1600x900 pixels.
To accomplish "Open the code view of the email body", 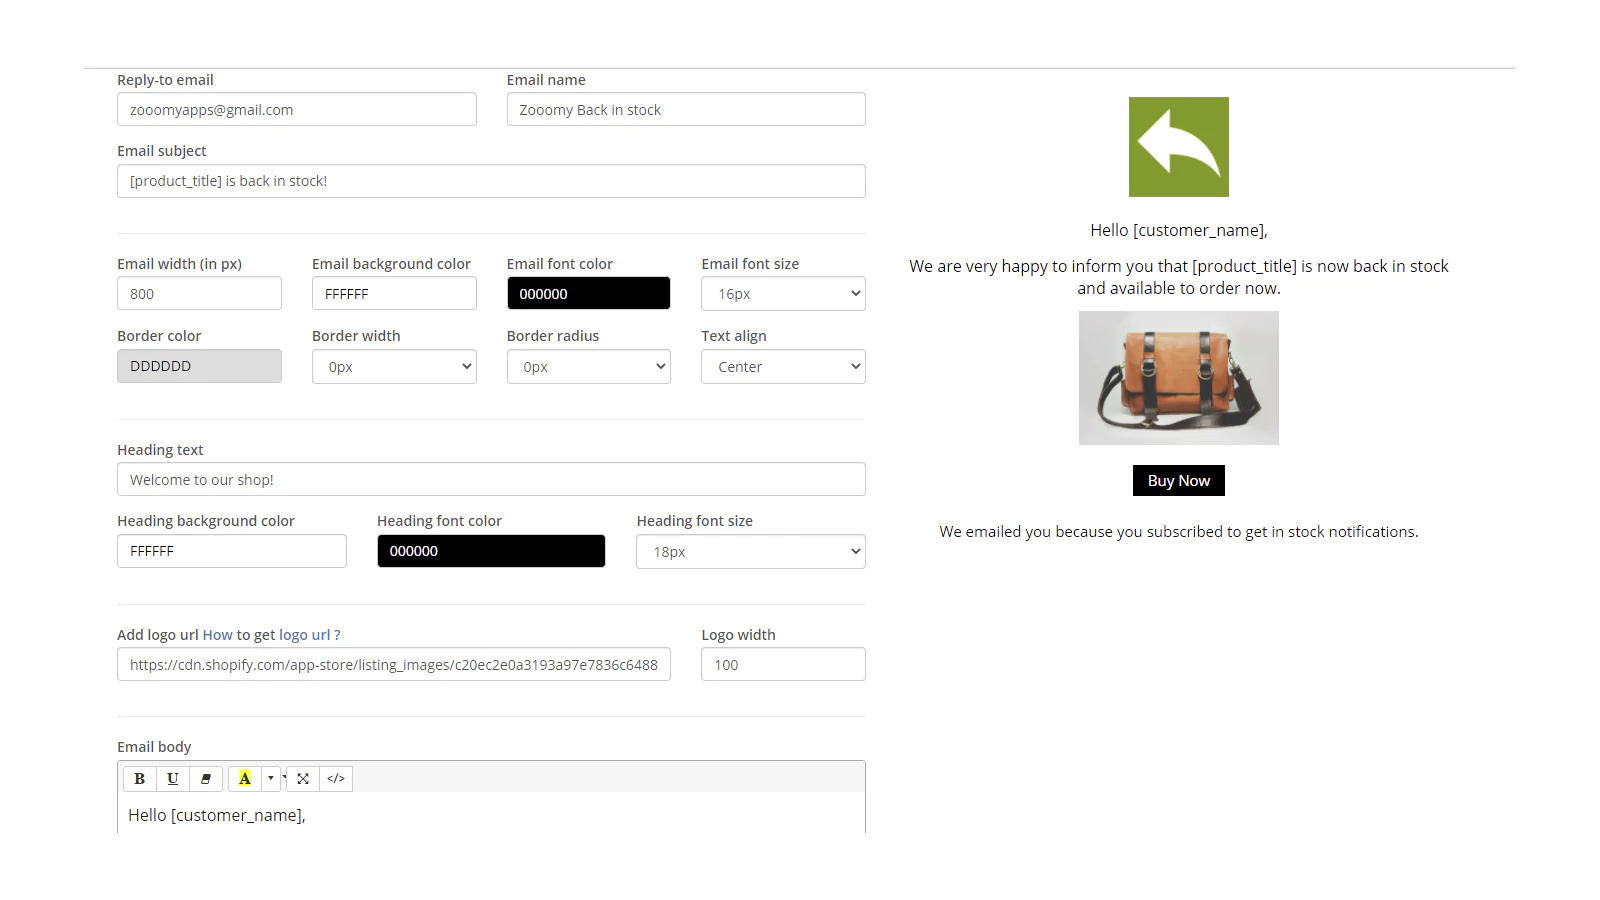I will (336, 779).
